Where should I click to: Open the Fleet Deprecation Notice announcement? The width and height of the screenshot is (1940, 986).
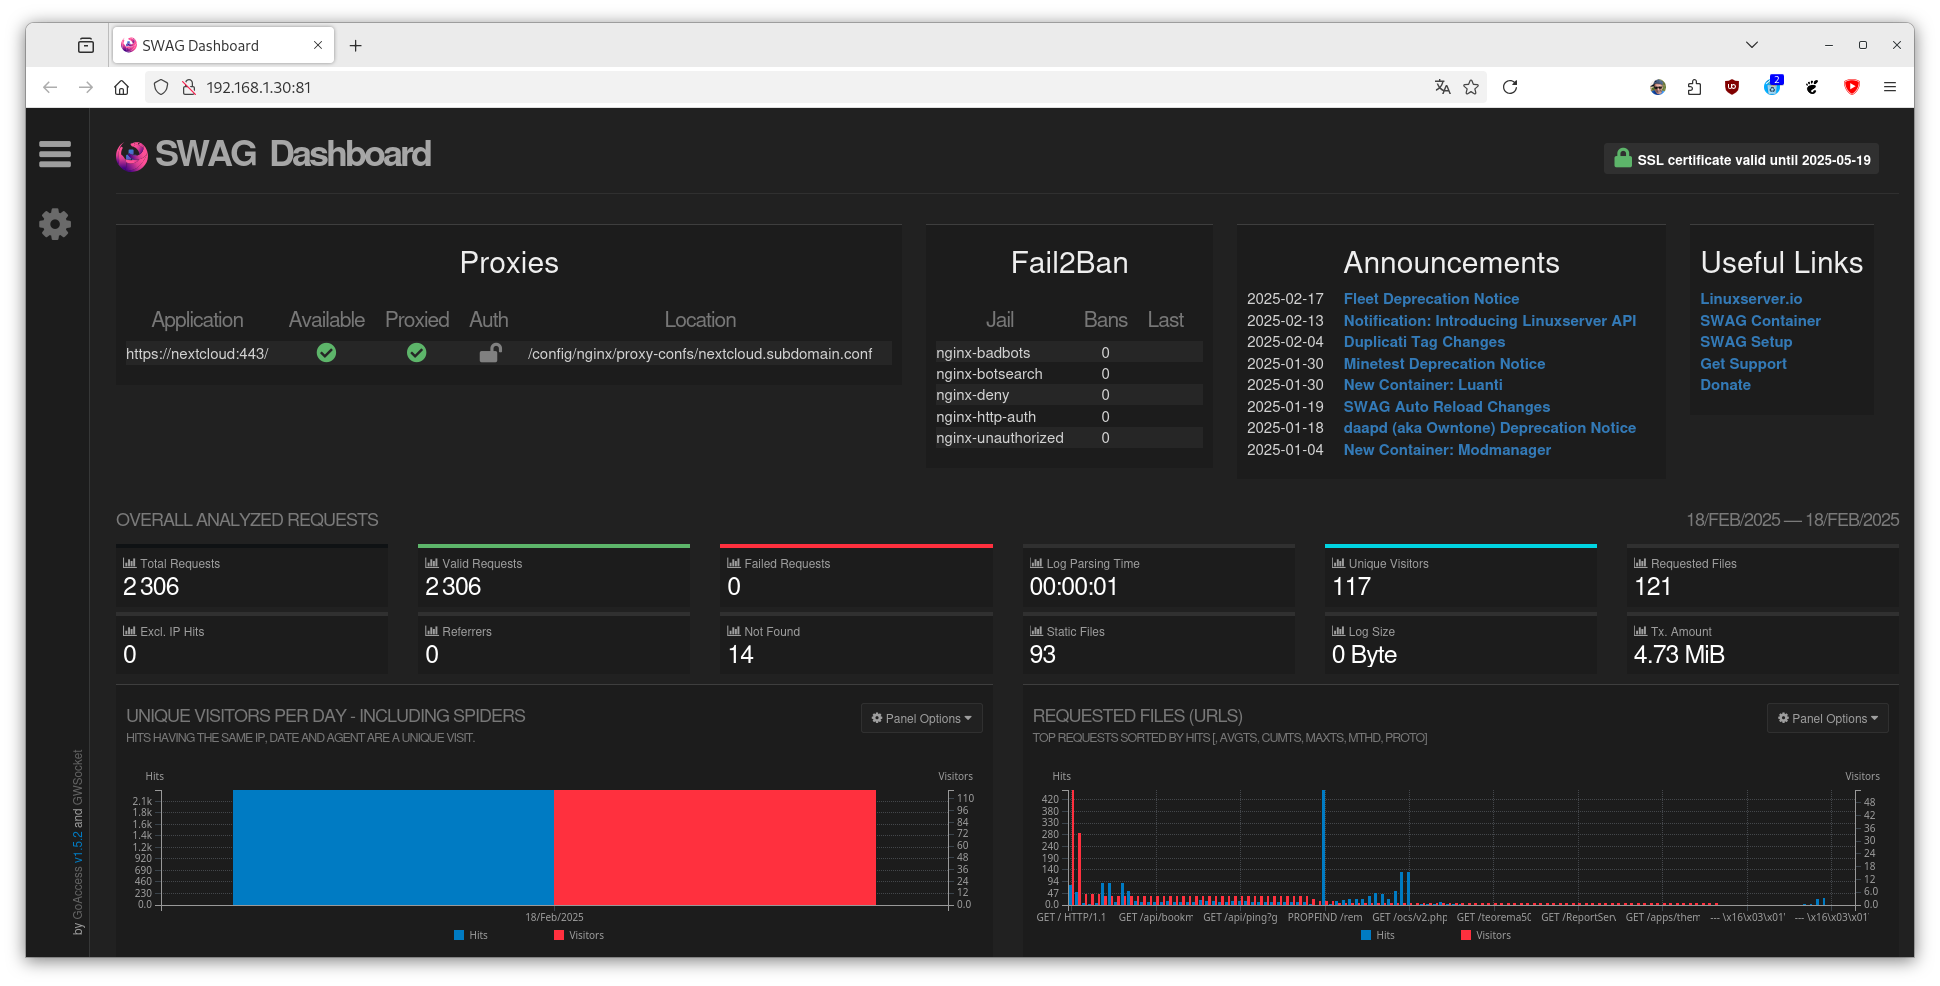point(1431,299)
